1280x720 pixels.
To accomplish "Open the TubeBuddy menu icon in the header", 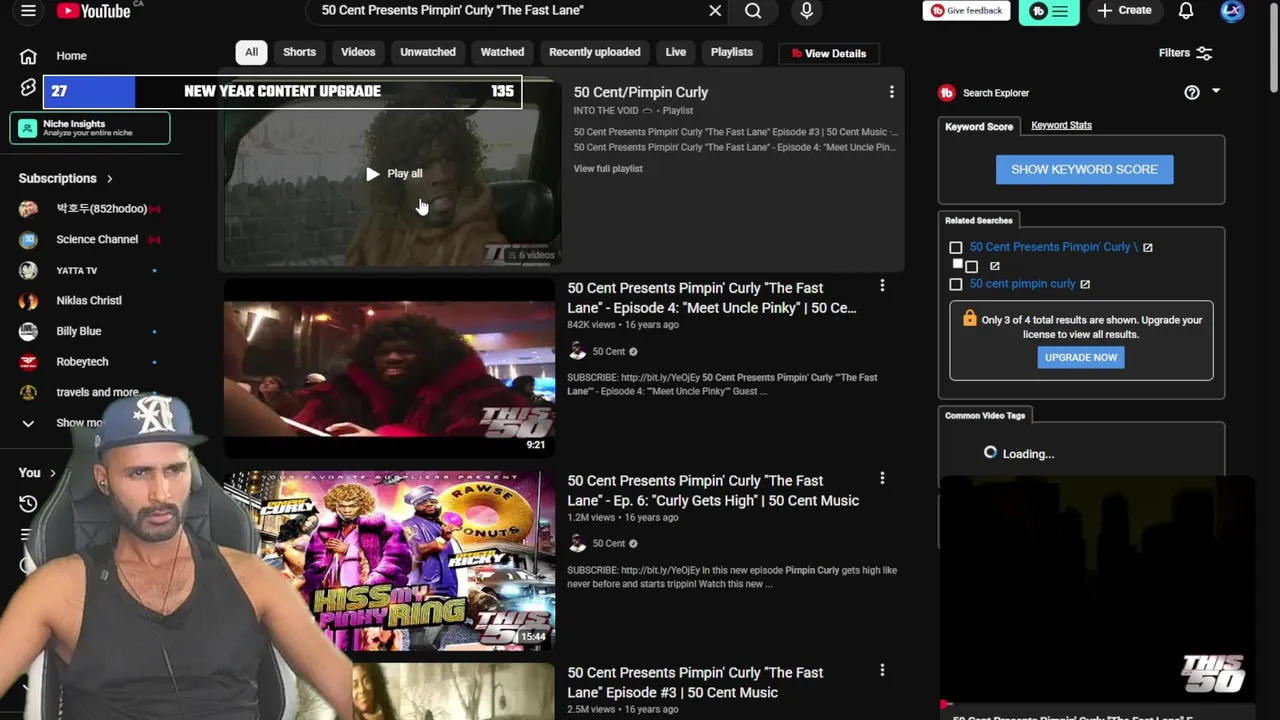I will point(1049,11).
